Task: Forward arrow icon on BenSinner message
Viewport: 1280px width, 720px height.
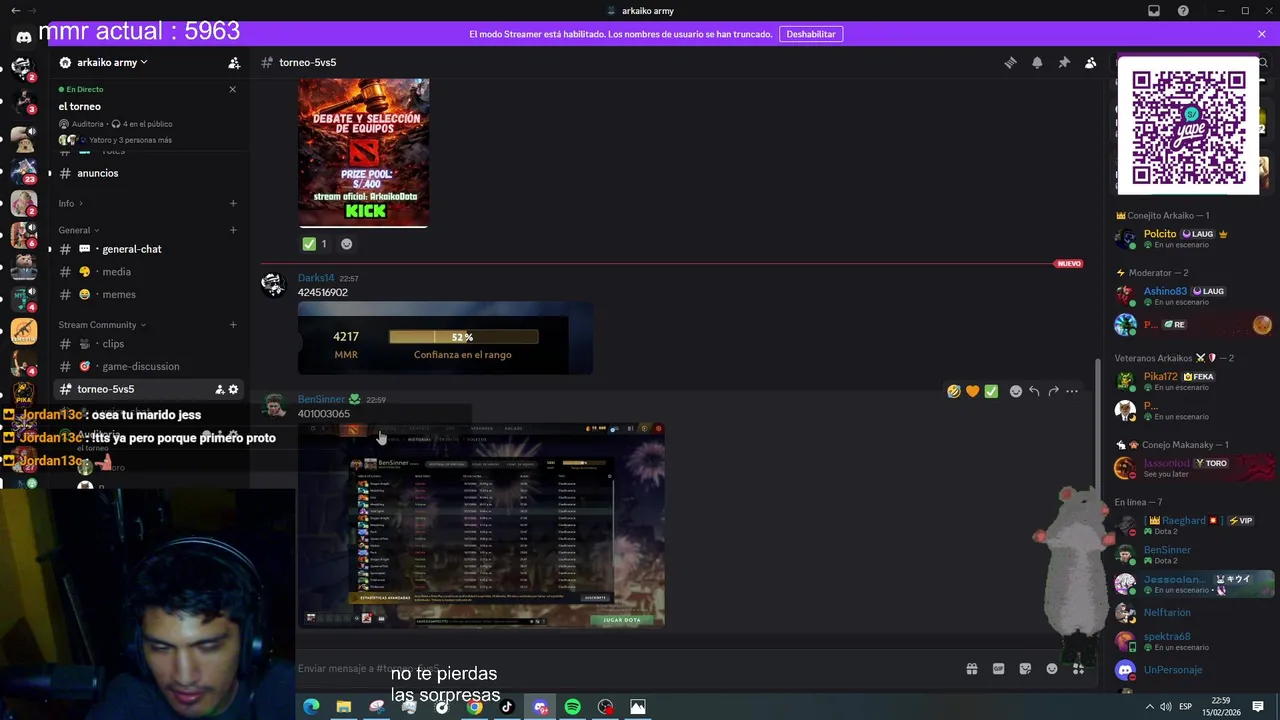Action: pos(1053,391)
